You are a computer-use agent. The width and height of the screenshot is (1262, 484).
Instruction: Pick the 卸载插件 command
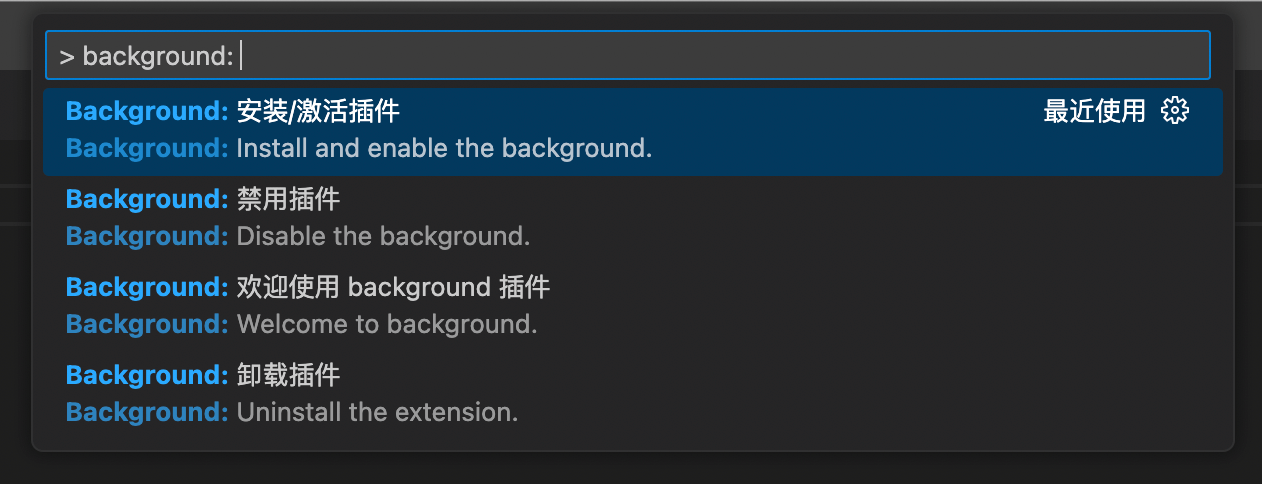coord(288,376)
